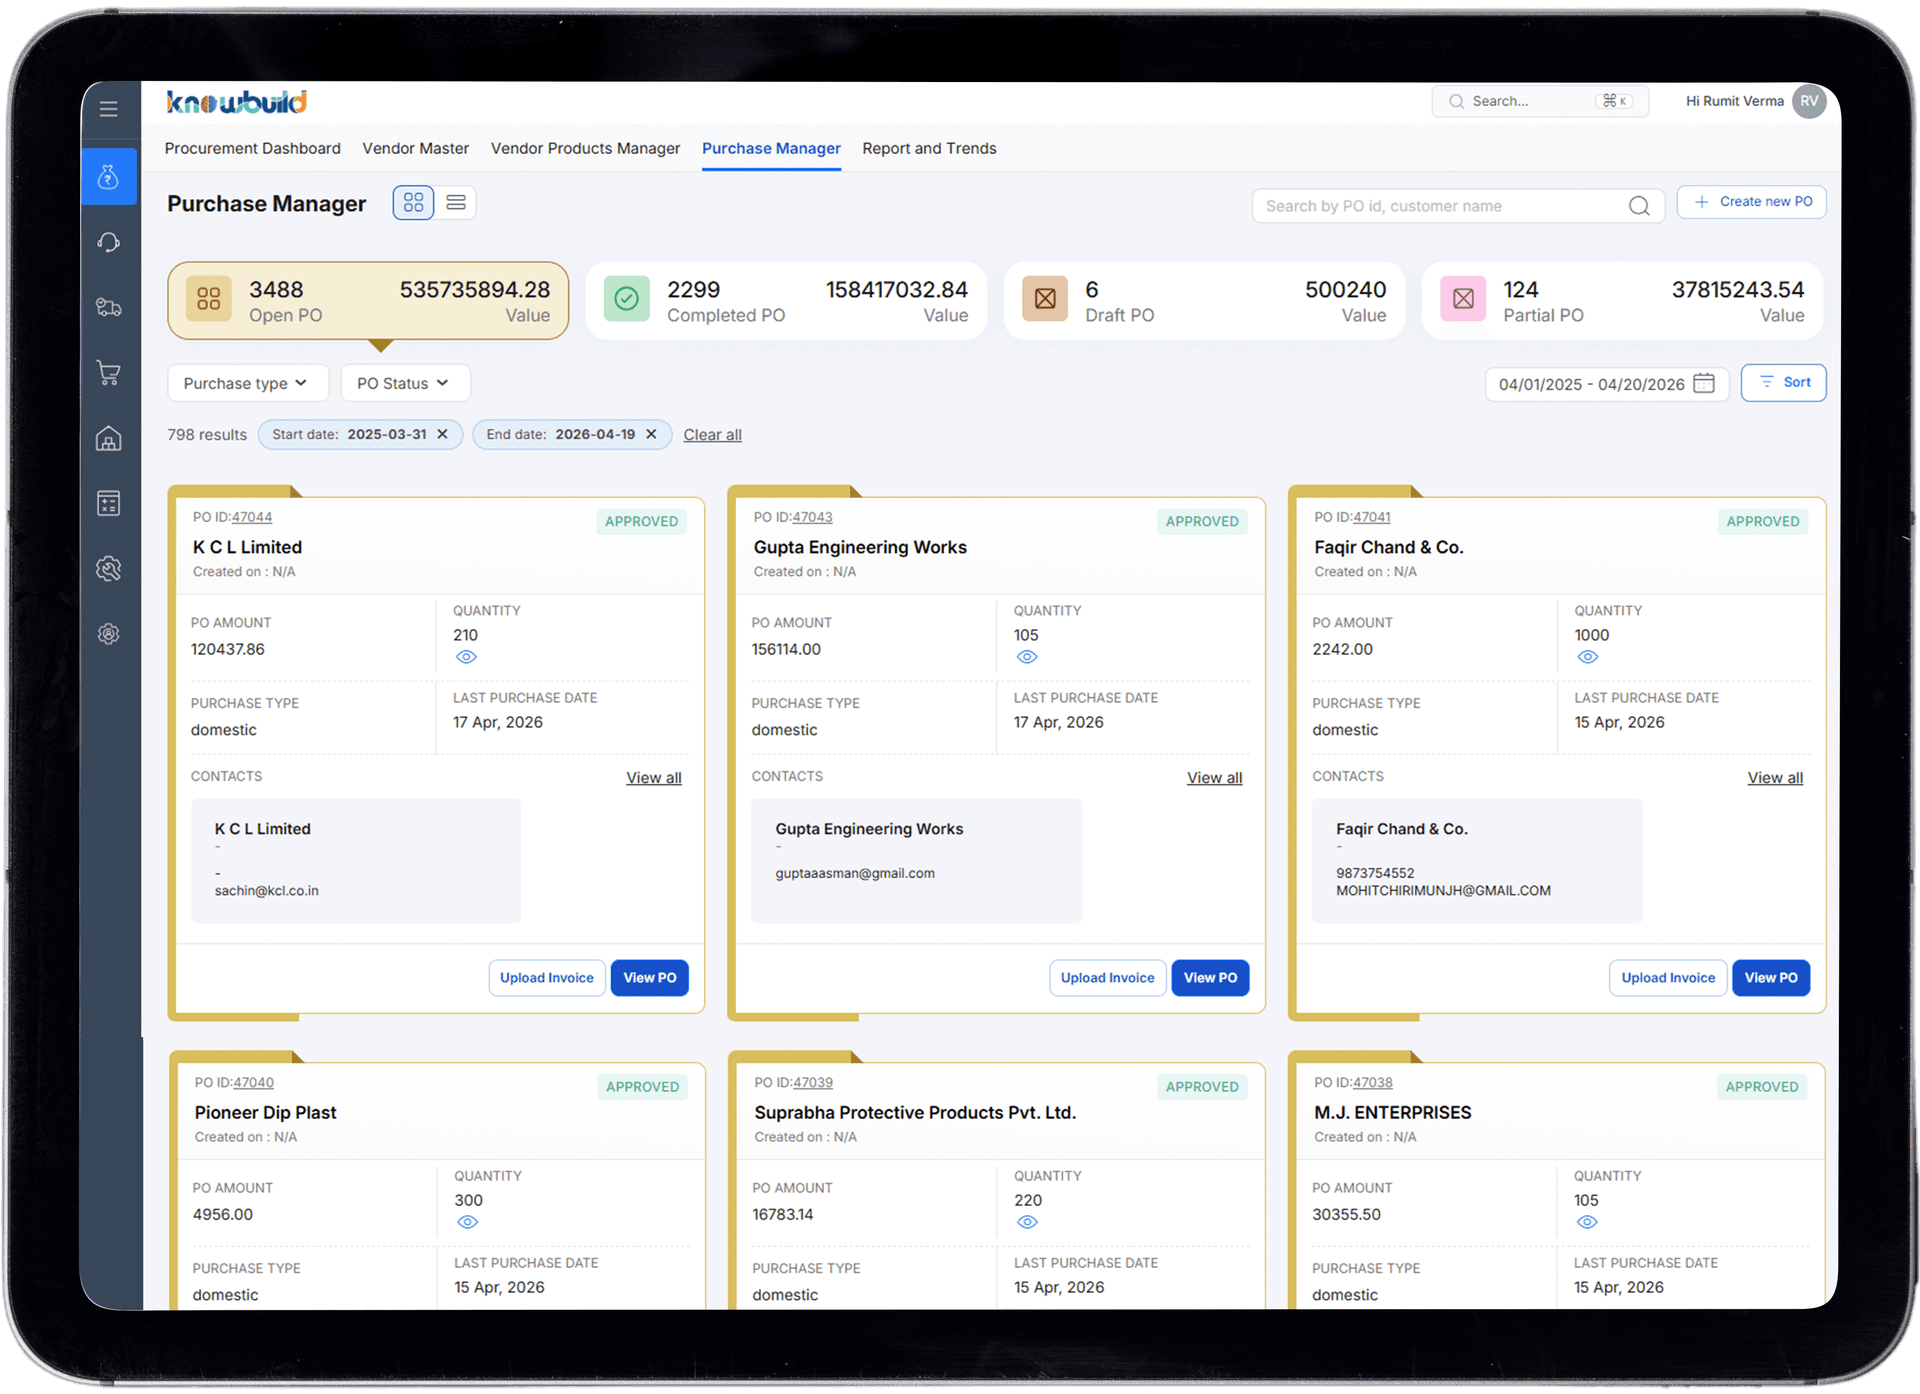Open the hamburger menu in sidebar
Viewport: 1920px width, 1394px height.
pos(109,109)
